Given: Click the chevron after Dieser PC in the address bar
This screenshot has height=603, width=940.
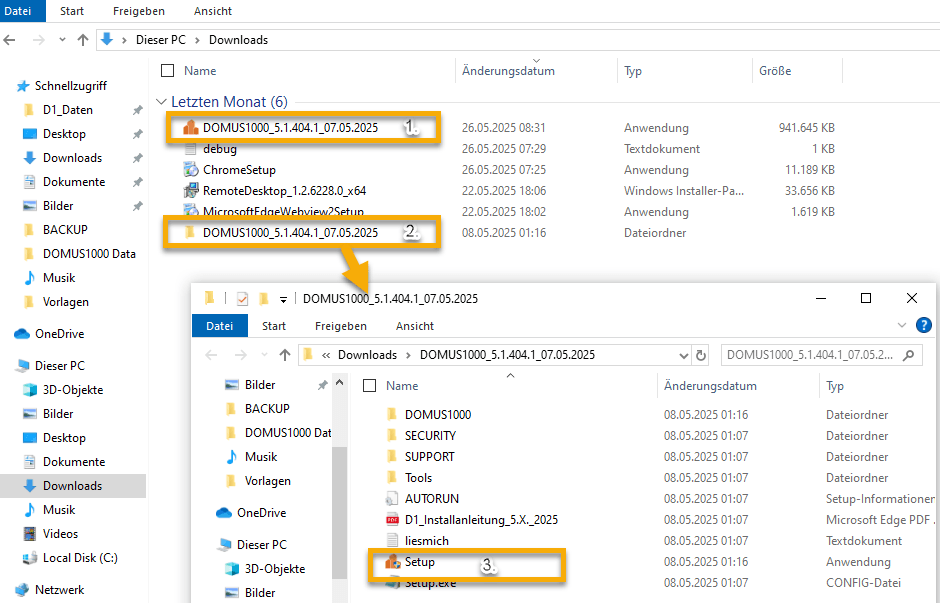Looking at the screenshot, I should coord(197,40).
